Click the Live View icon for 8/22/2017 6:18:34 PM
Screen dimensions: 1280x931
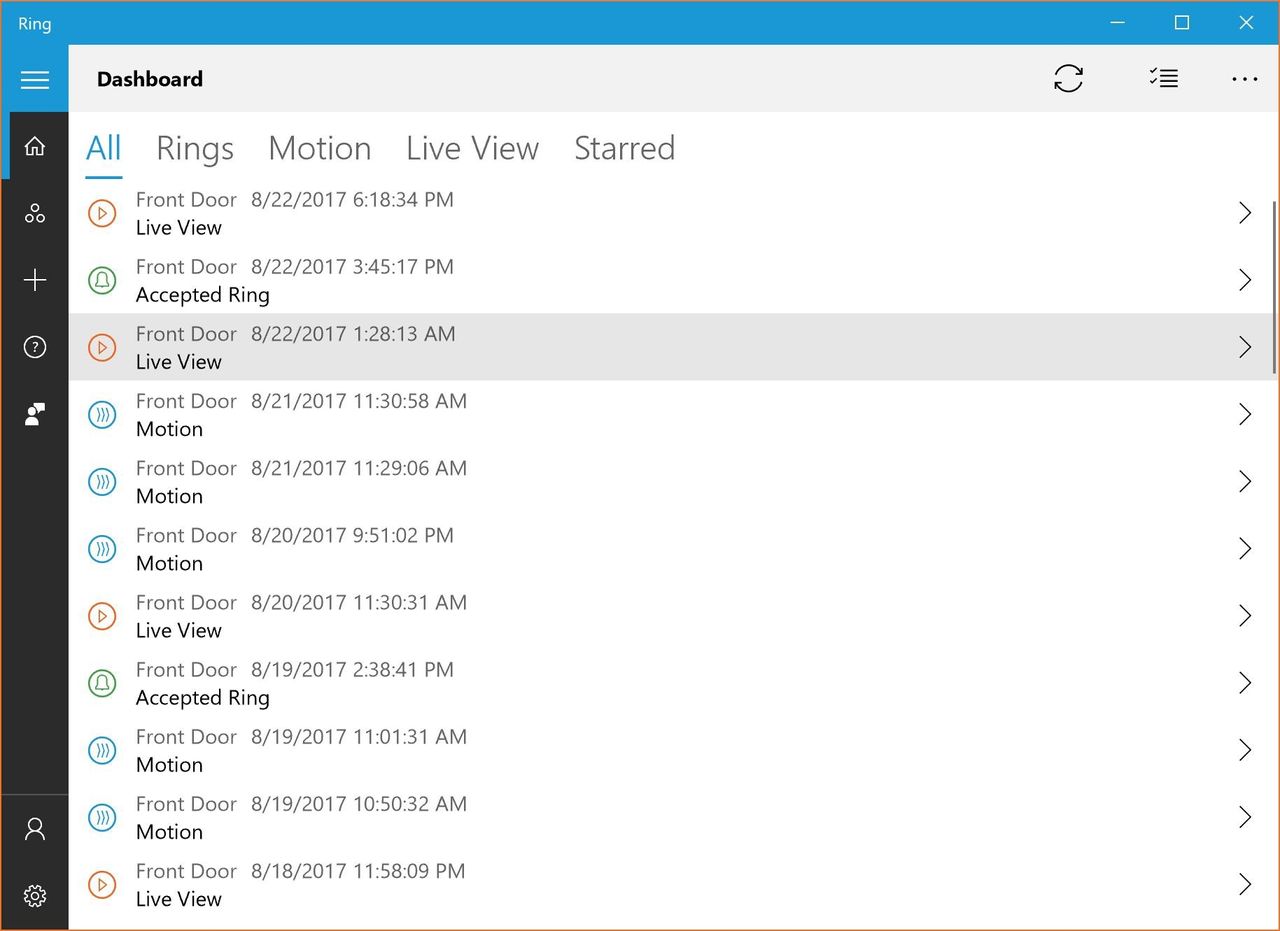[102, 213]
